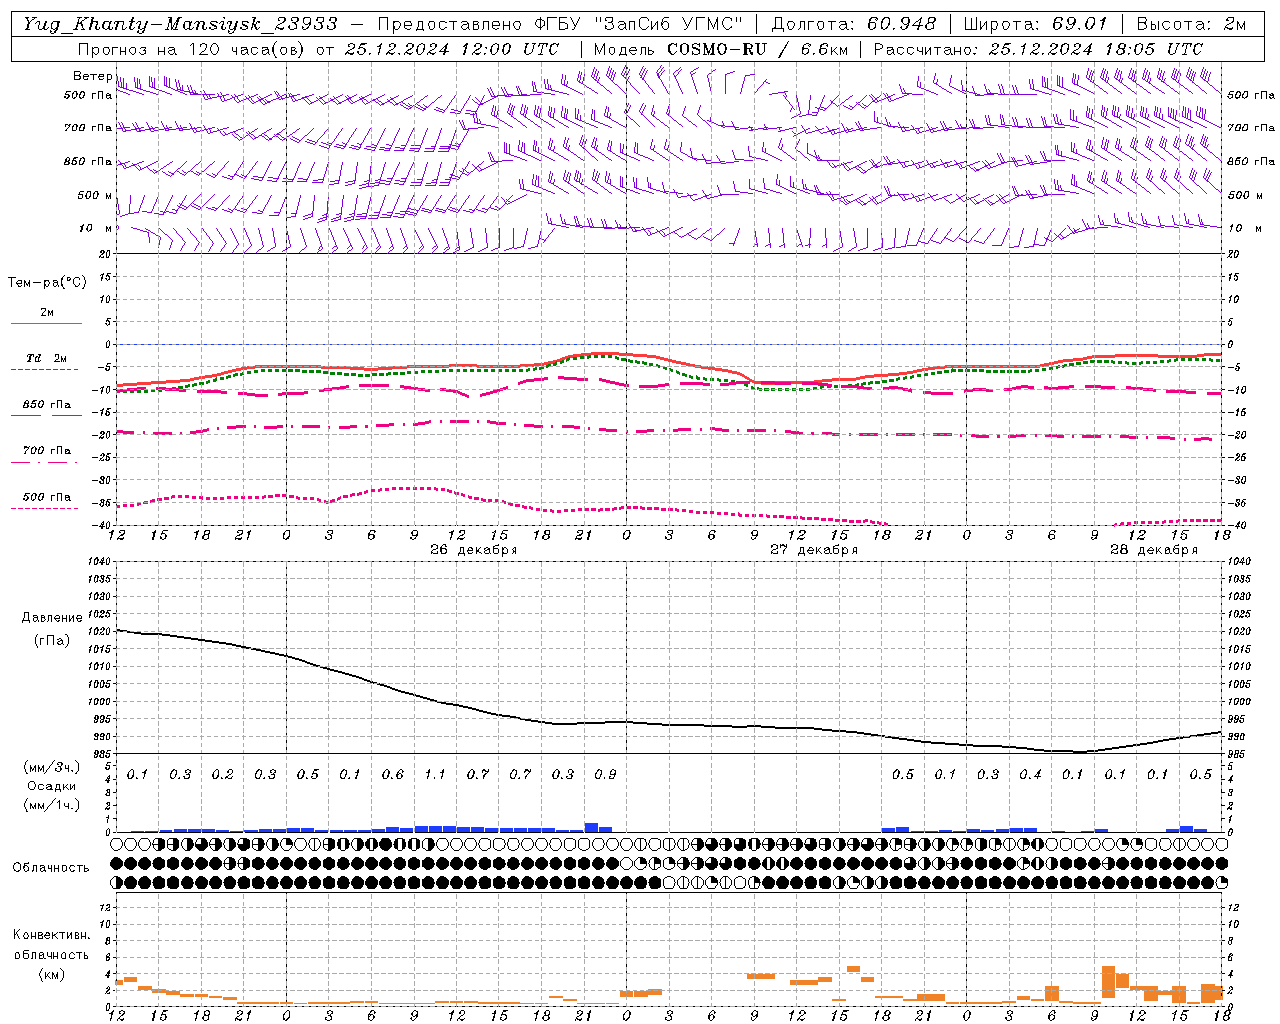Click the 0.2 precipitation value

(x=222, y=775)
